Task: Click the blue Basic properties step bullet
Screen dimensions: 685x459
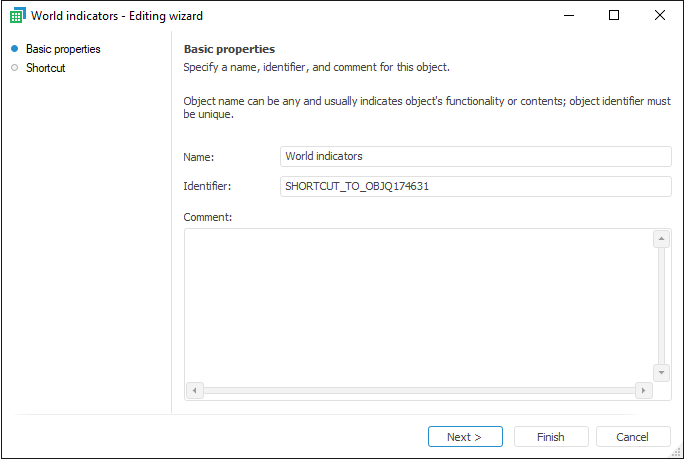Action: pos(14,49)
